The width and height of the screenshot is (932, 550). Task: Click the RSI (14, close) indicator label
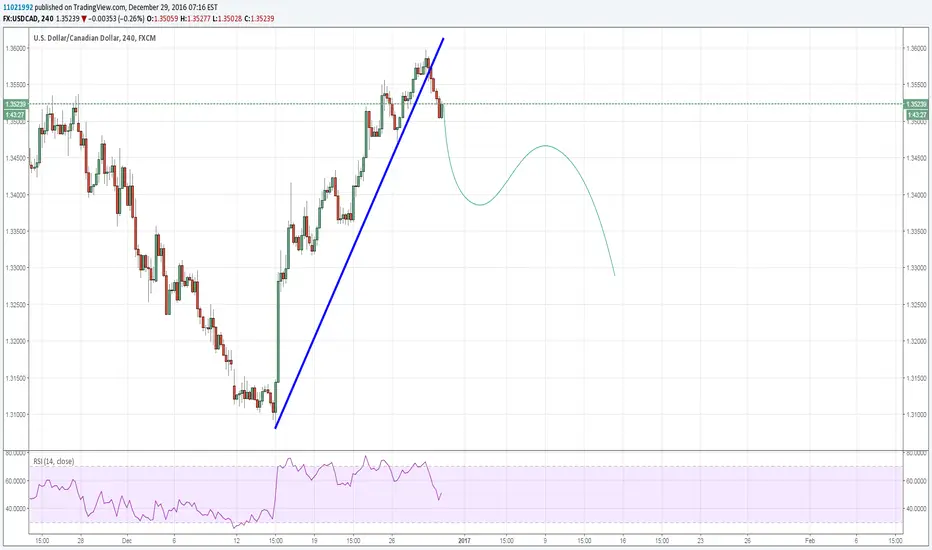[x=53, y=461]
